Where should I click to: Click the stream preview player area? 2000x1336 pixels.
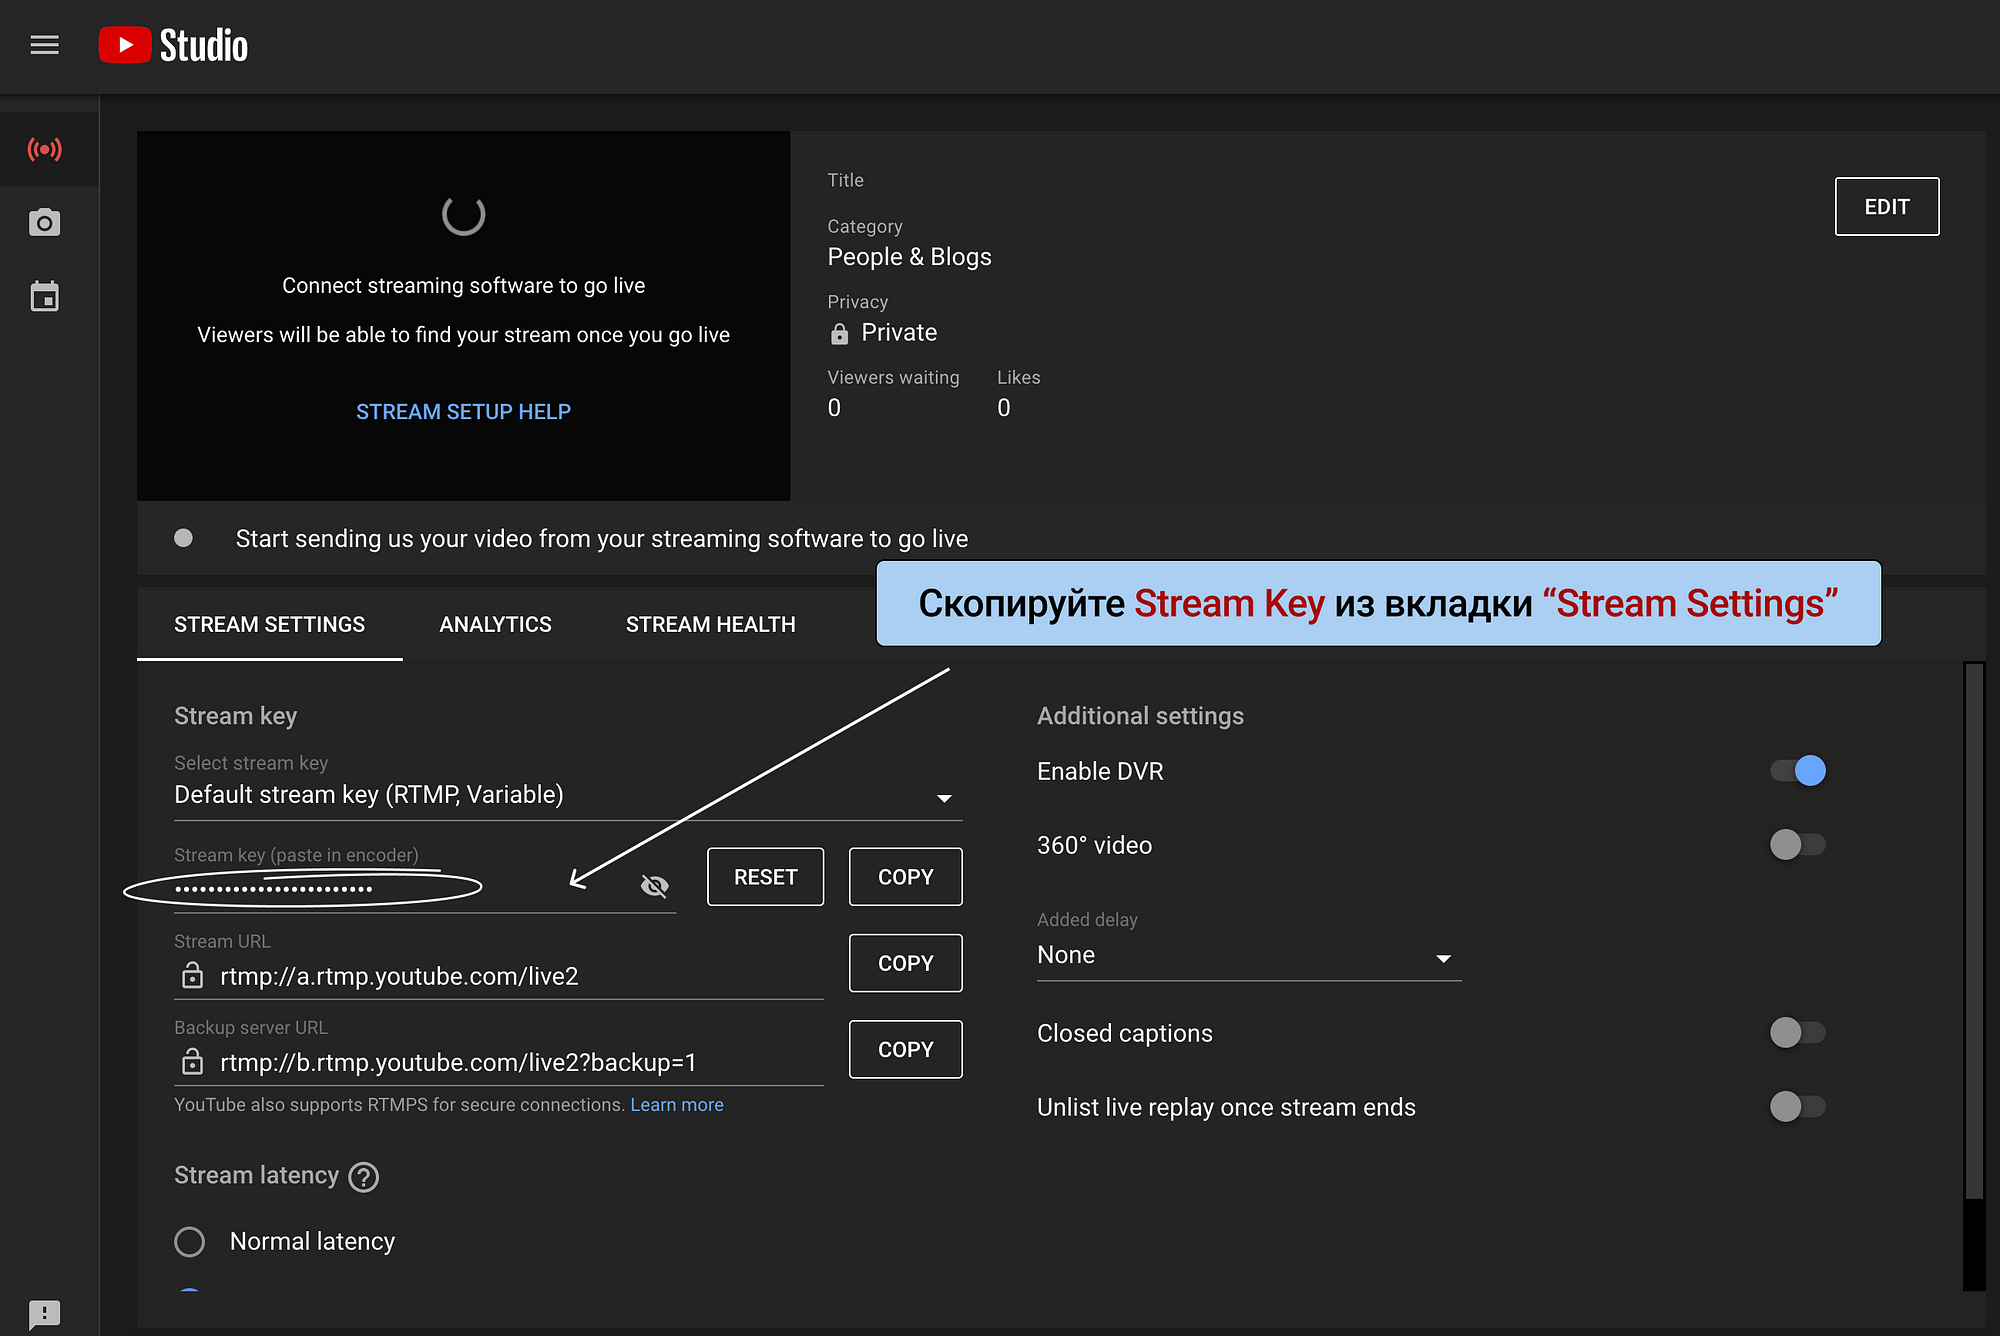pyautogui.click(x=464, y=316)
